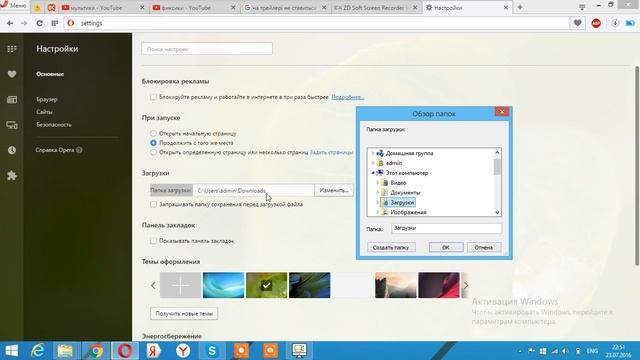Open news icon in Opera sidebar
This screenshot has width=640, height=360.
[12, 100]
